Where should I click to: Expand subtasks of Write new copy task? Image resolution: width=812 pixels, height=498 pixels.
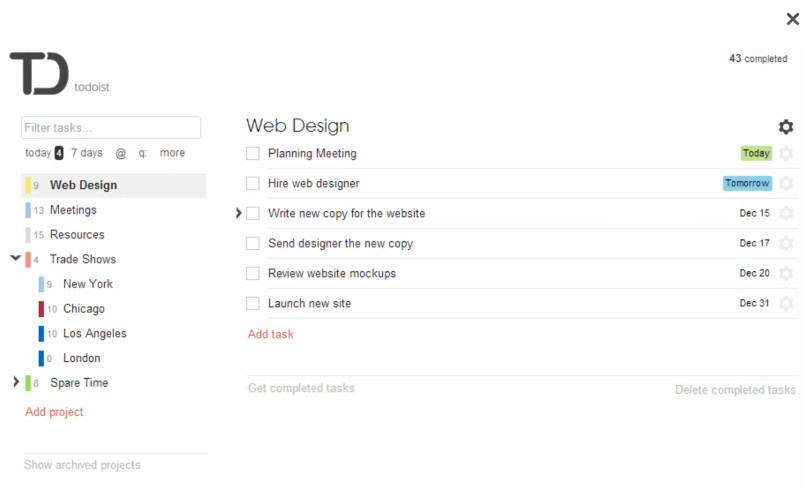point(239,213)
